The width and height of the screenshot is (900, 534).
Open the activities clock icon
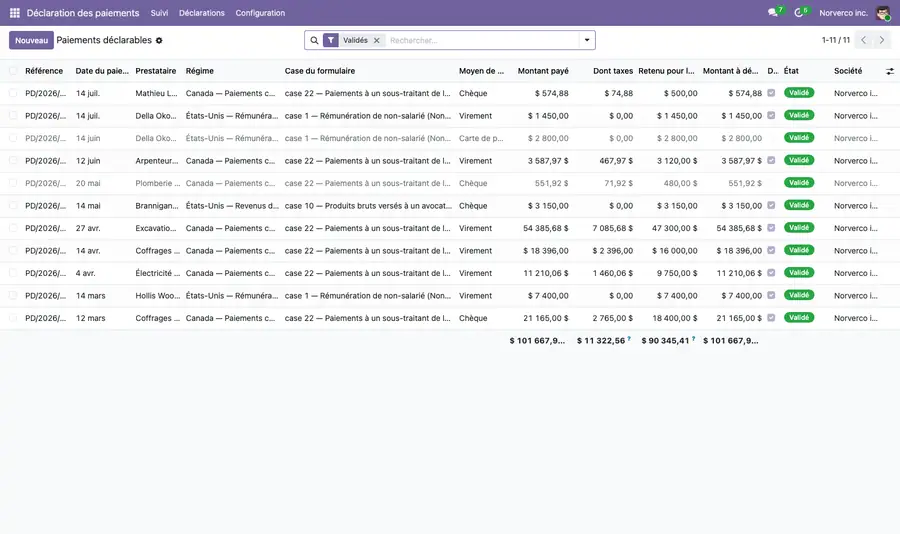798,13
